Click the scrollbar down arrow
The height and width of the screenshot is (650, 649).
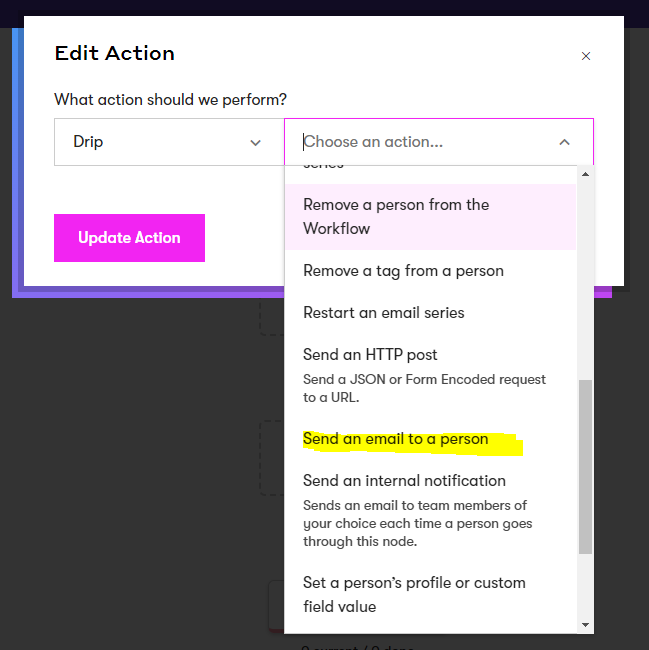tap(585, 625)
